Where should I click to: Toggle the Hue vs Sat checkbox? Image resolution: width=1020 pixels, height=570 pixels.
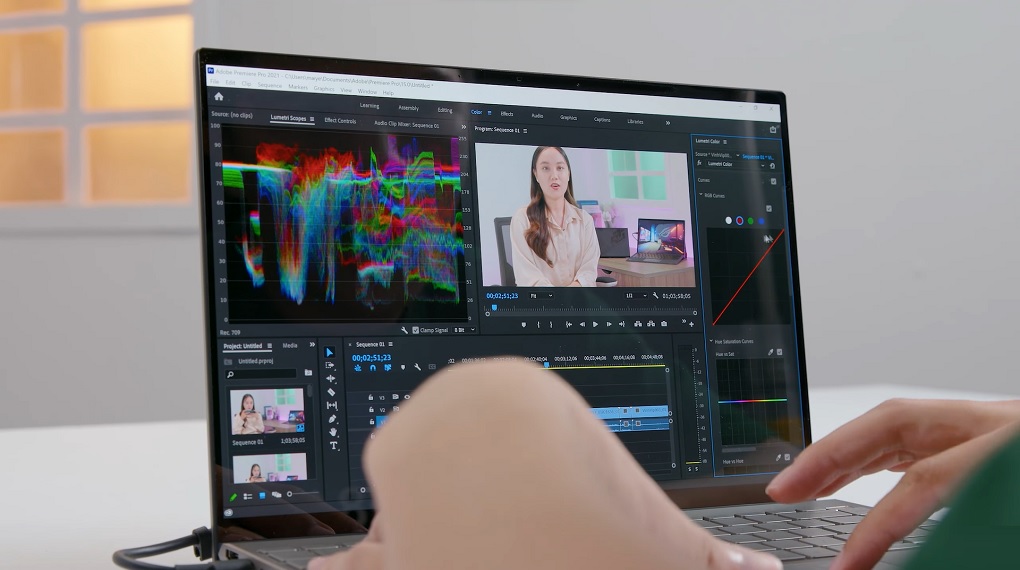[779, 352]
